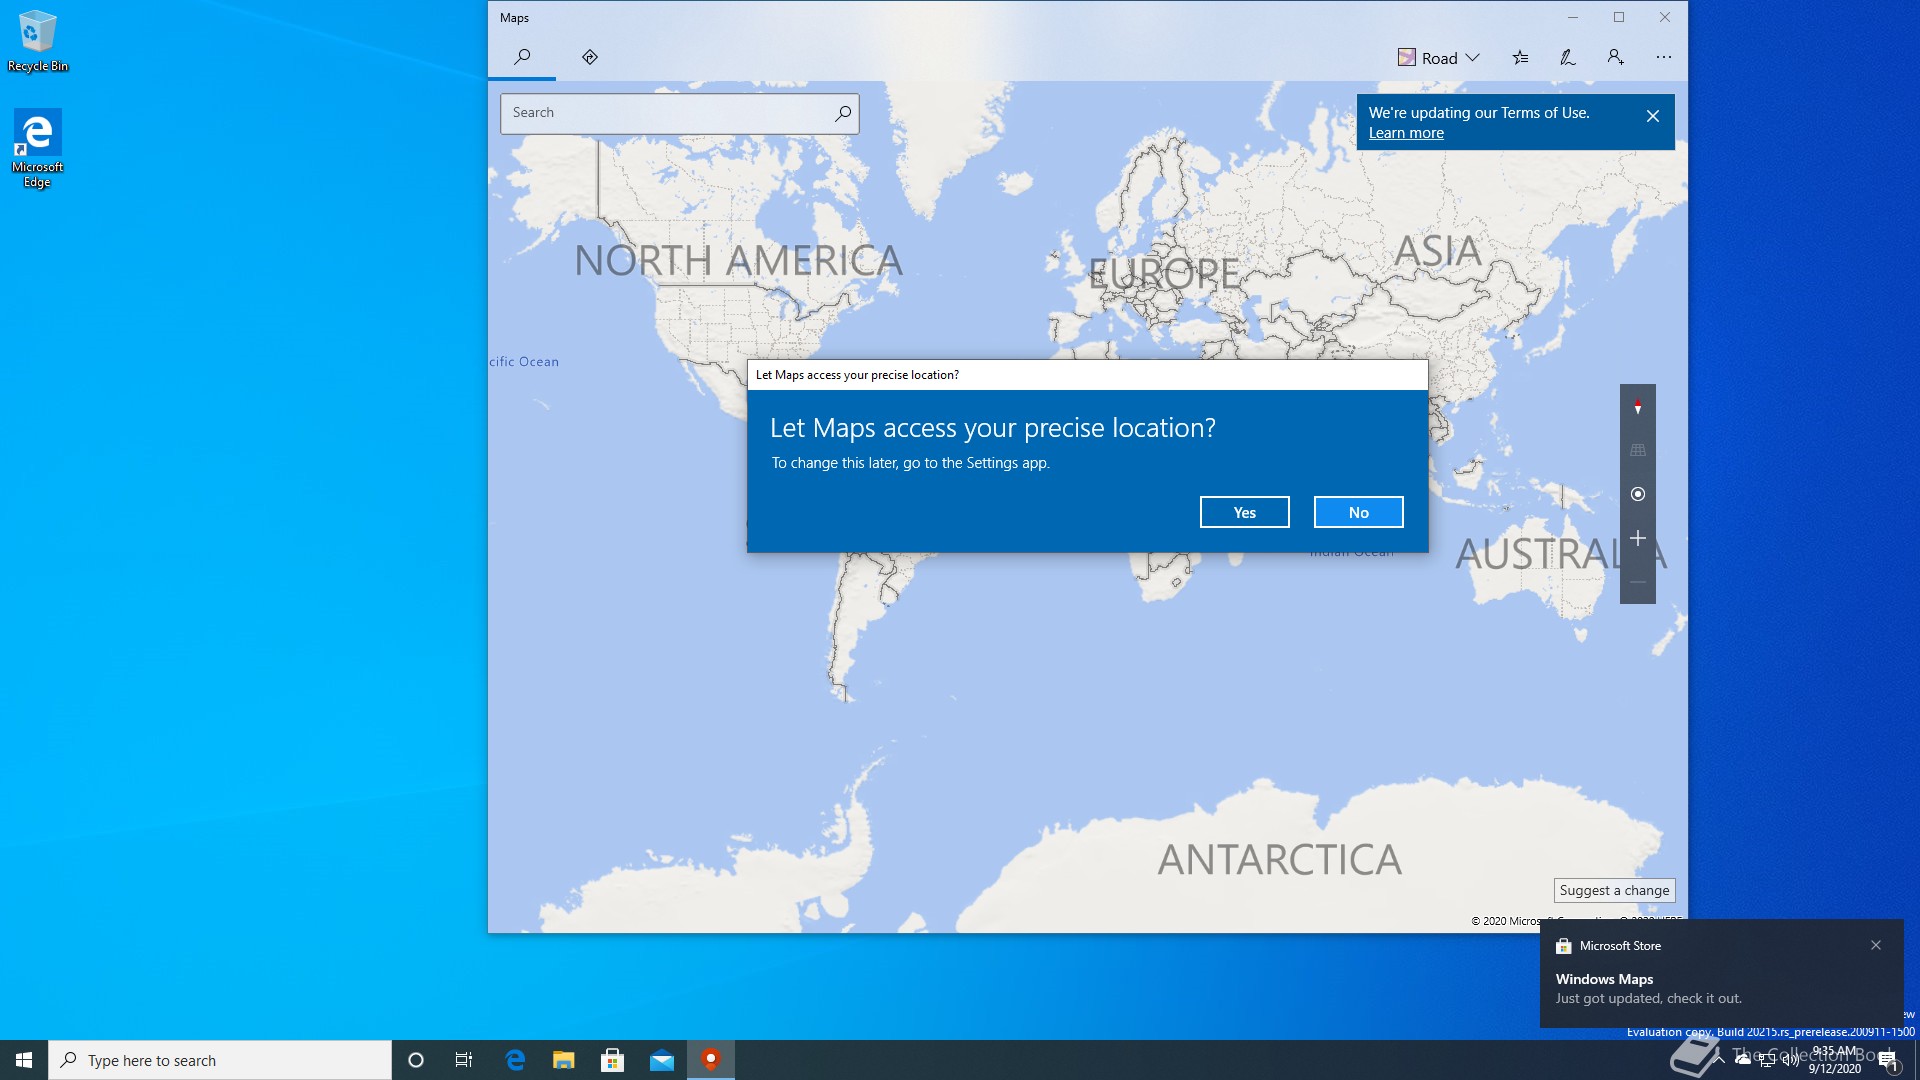Open Task View on taskbar
The image size is (1920, 1080).
tap(464, 1060)
